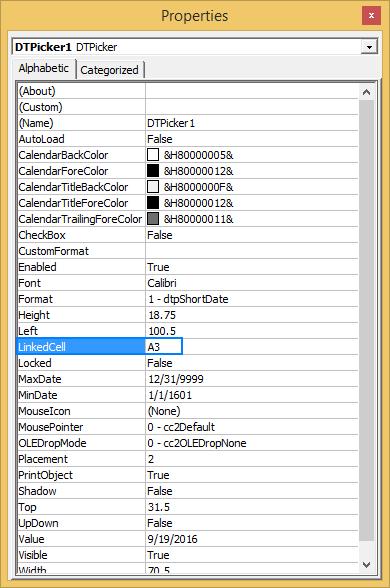Select the MinDate property
The width and height of the screenshot is (390, 588).
coord(38,395)
